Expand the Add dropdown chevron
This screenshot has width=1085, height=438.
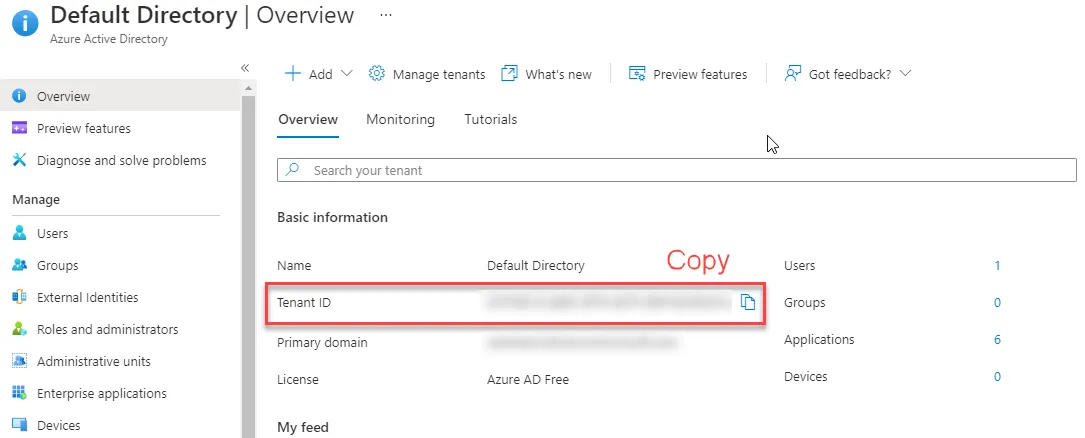347,73
